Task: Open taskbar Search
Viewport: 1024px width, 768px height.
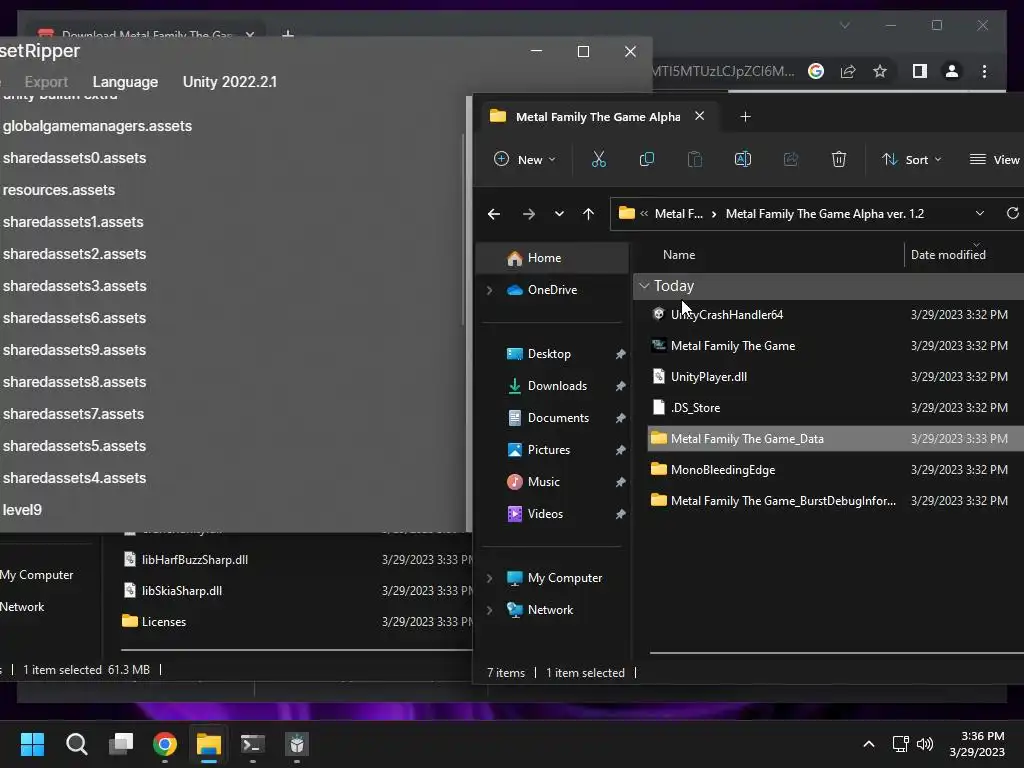Action: click(x=76, y=744)
